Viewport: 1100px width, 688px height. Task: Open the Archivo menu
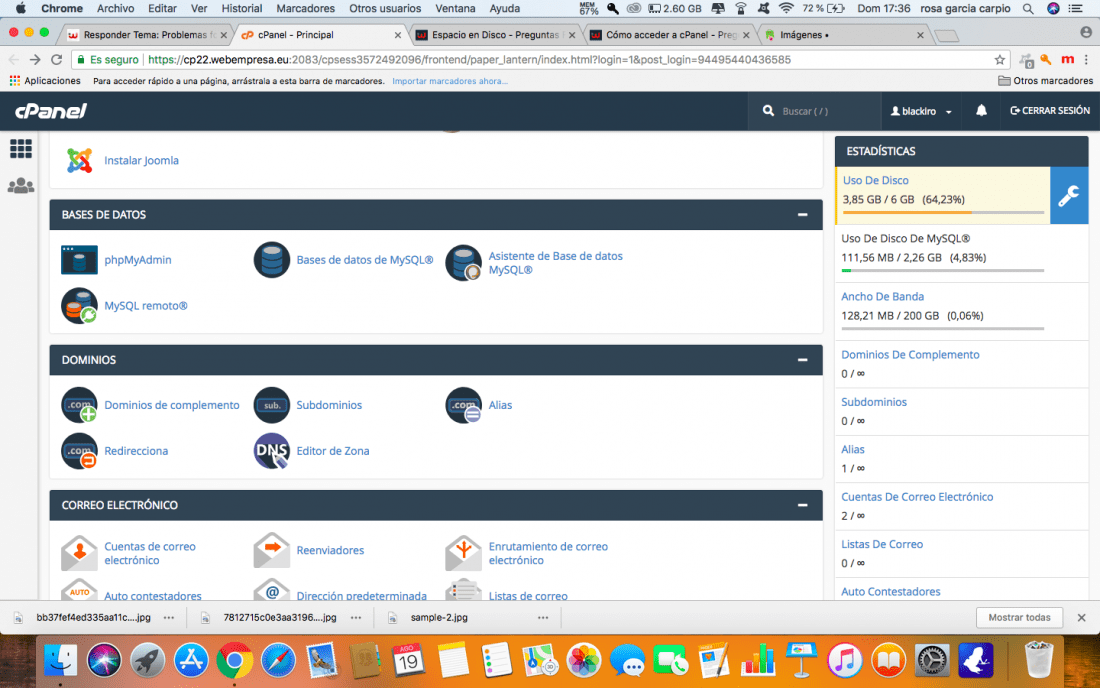[115, 8]
